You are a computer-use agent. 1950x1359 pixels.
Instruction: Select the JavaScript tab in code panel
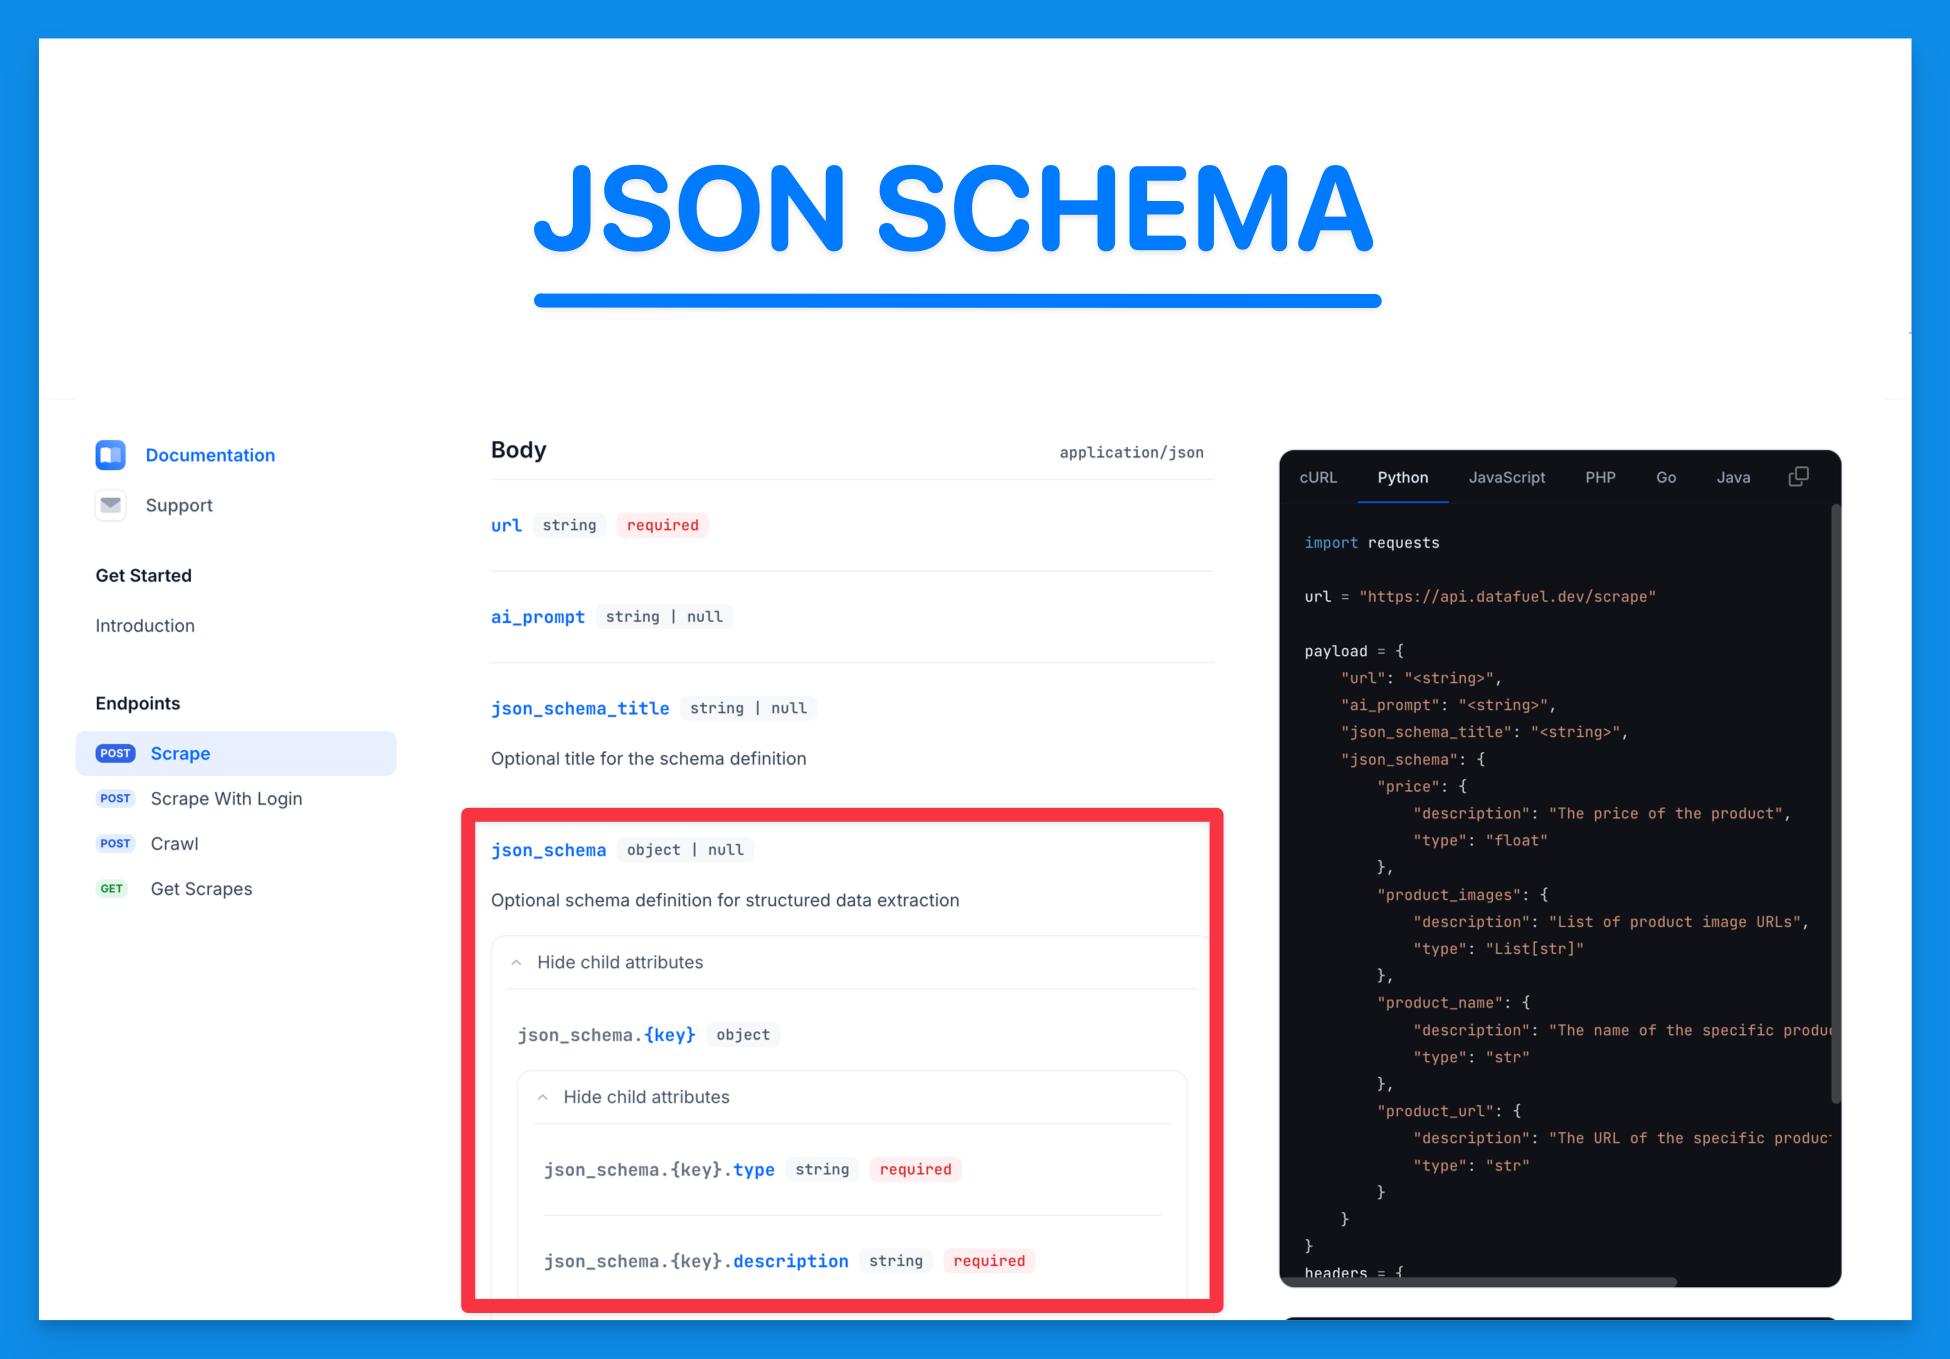point(1505,477)
